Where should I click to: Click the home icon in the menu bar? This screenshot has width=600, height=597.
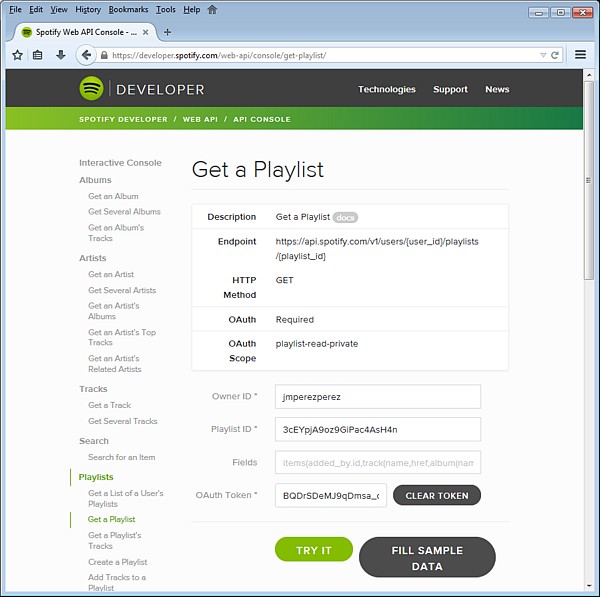(x=212, y=9)
